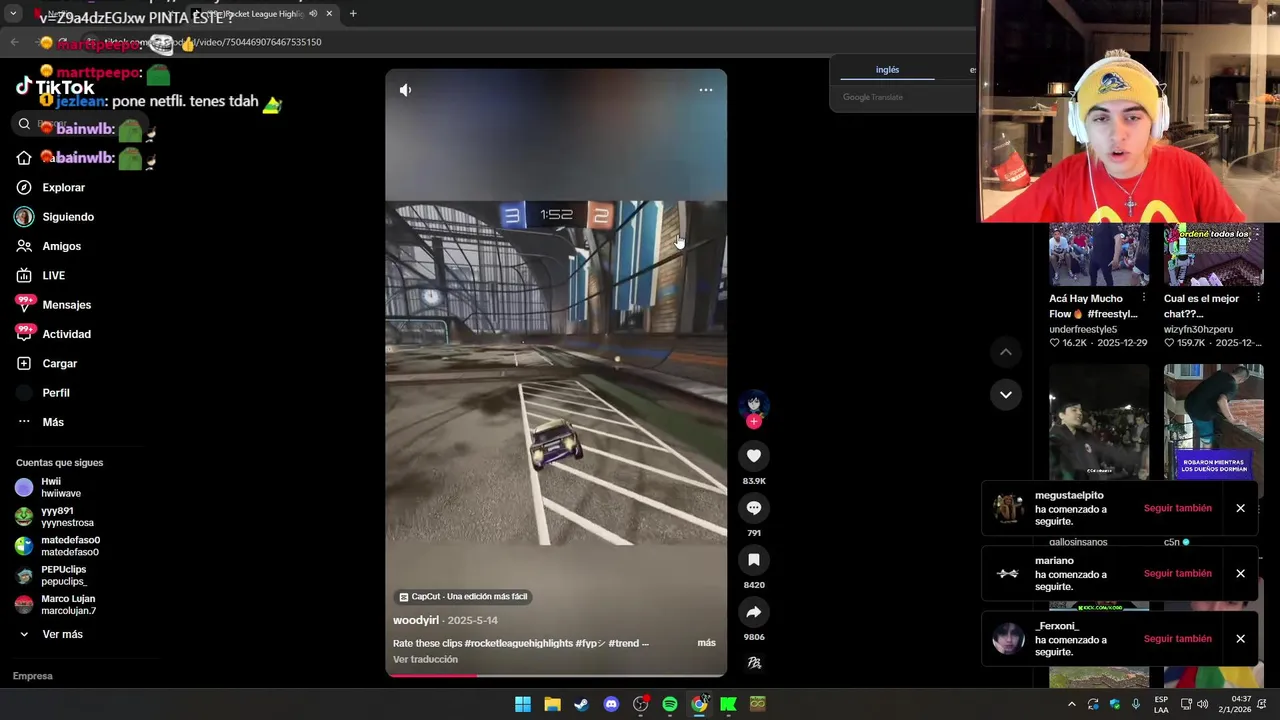Open woodyirl creator profile name
The height and width of the screenshot is (720, 1280).
[416, 620]
